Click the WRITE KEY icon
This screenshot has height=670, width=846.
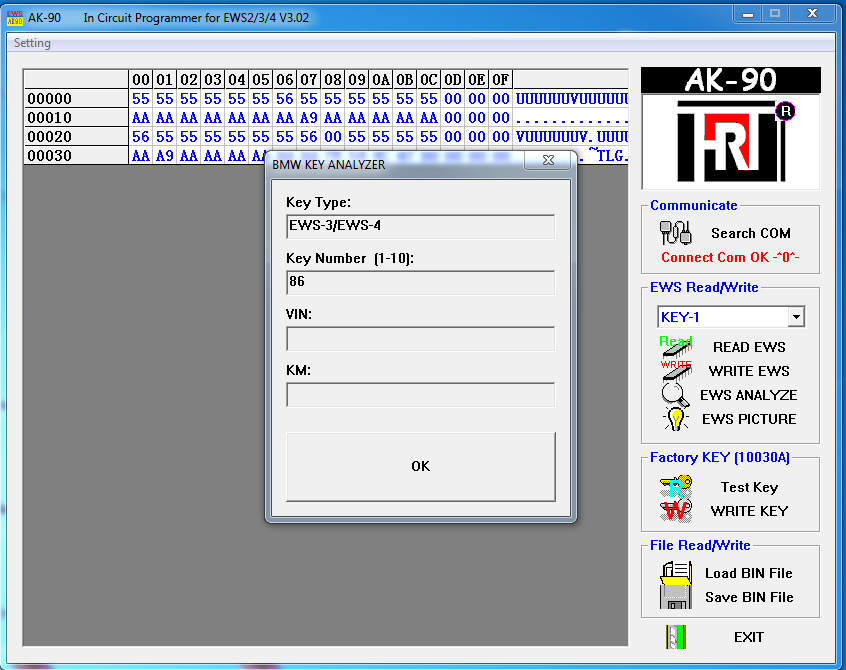tap(676, 510)
